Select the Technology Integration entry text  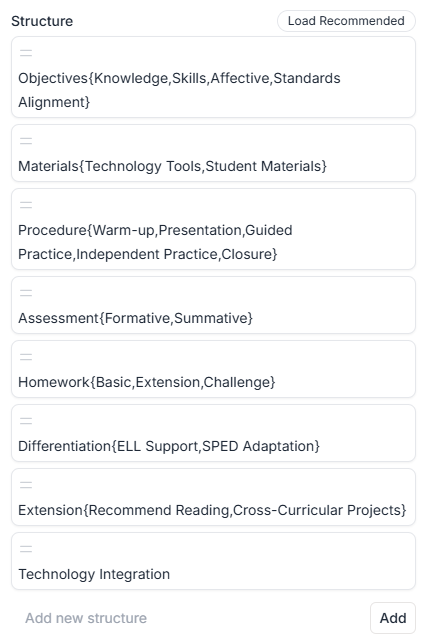click(94, 574)
